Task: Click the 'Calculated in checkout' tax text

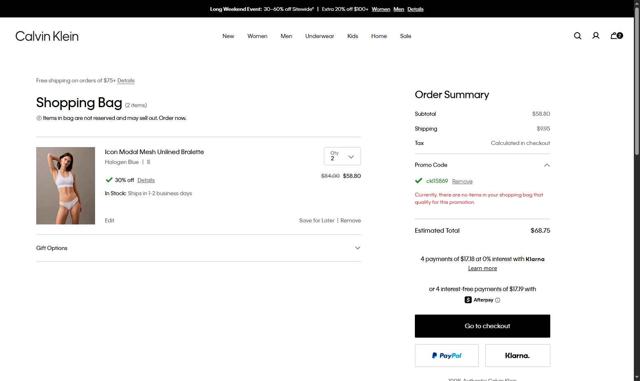Action: click(520, 143)
